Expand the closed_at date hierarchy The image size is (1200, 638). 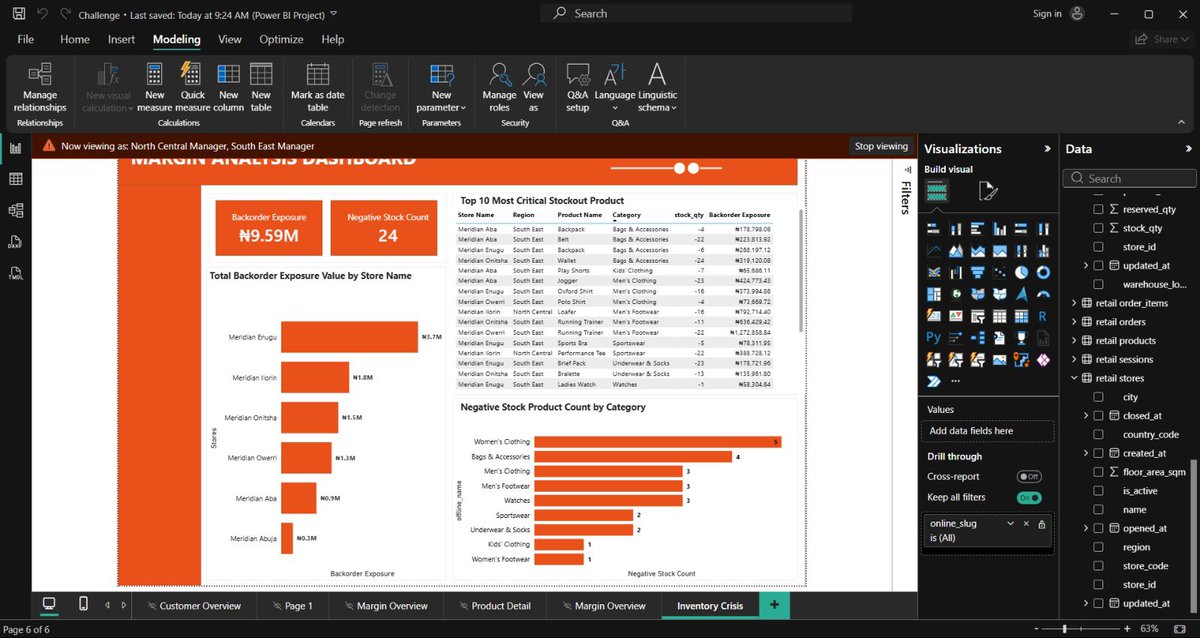[1086, 416]
